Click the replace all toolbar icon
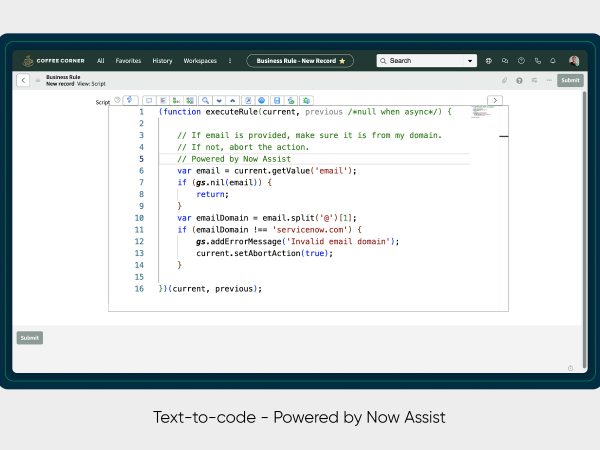This screenshot has height=450, width=600. 190,100
